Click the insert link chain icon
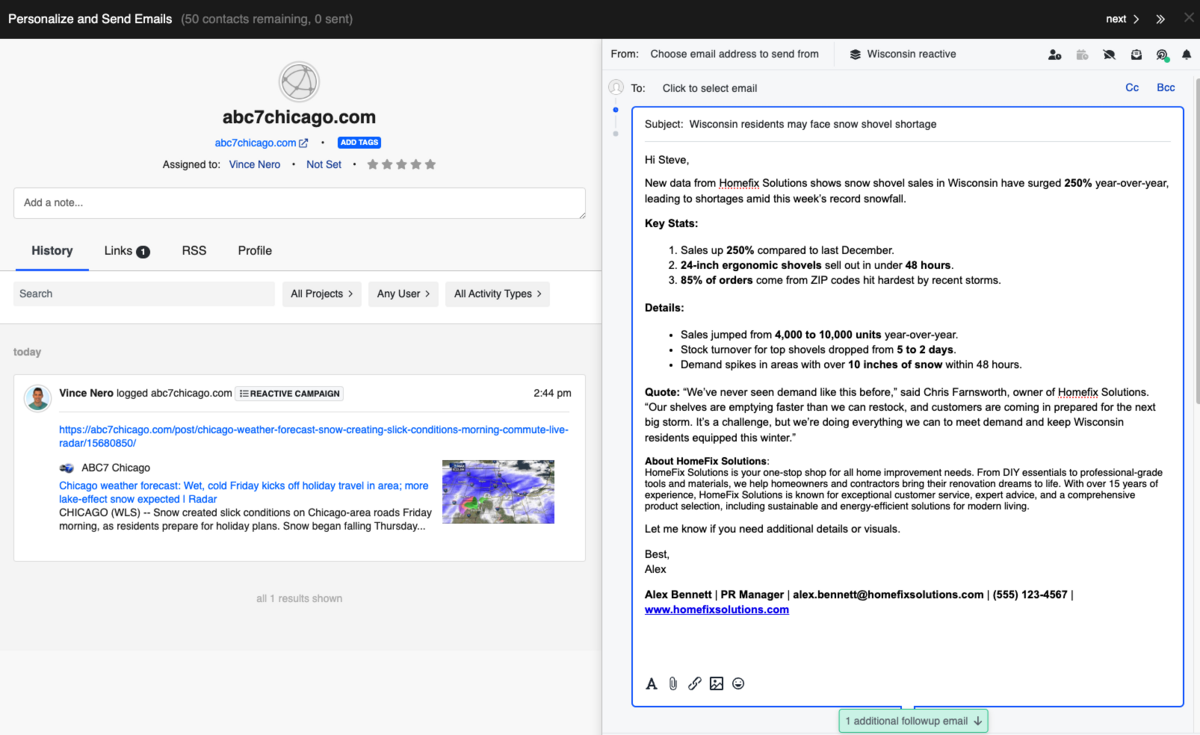The image size is (1200, 735). click(695, 684)
